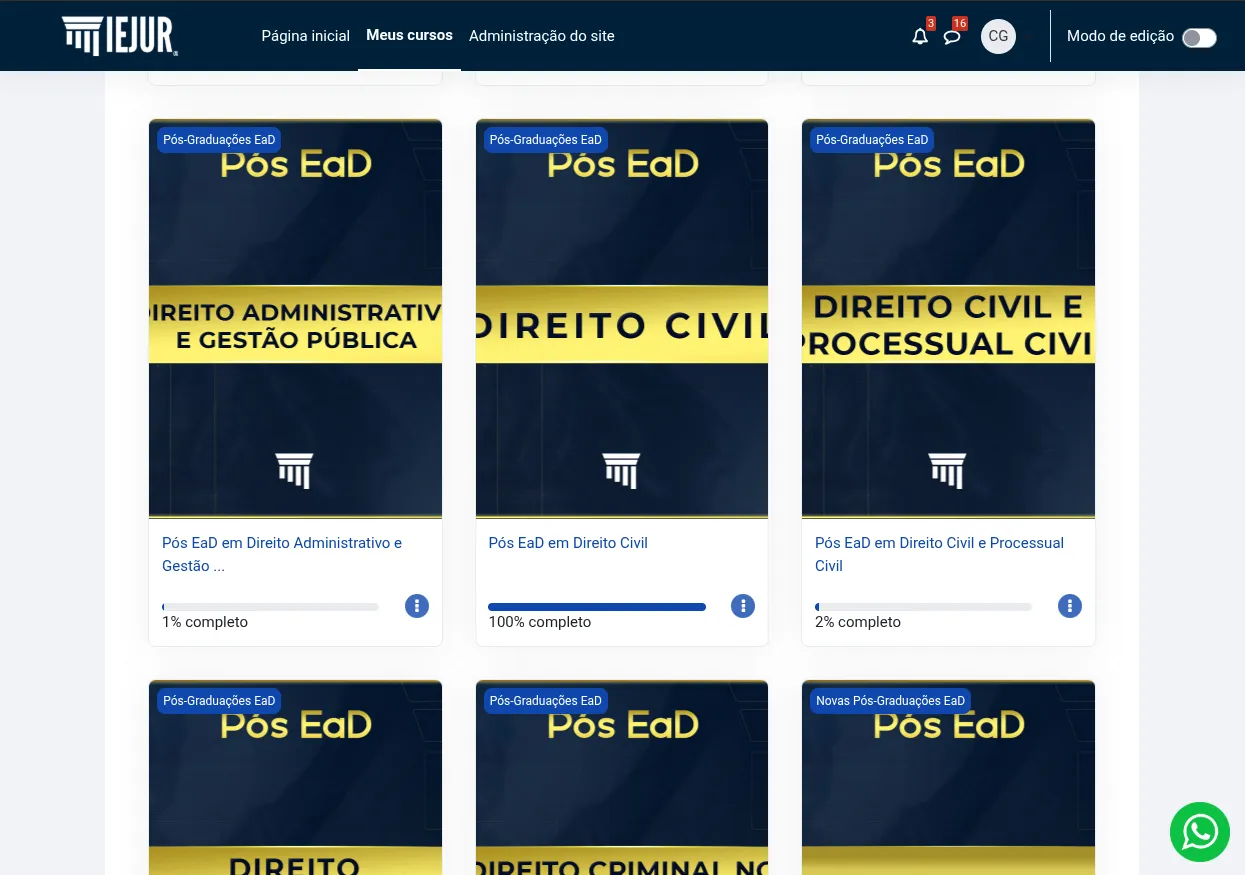The height and width of the screenshot is (875, 1245).
Task: Open Pós EaD em Direito Civil course link
Action: pos(567,543)
